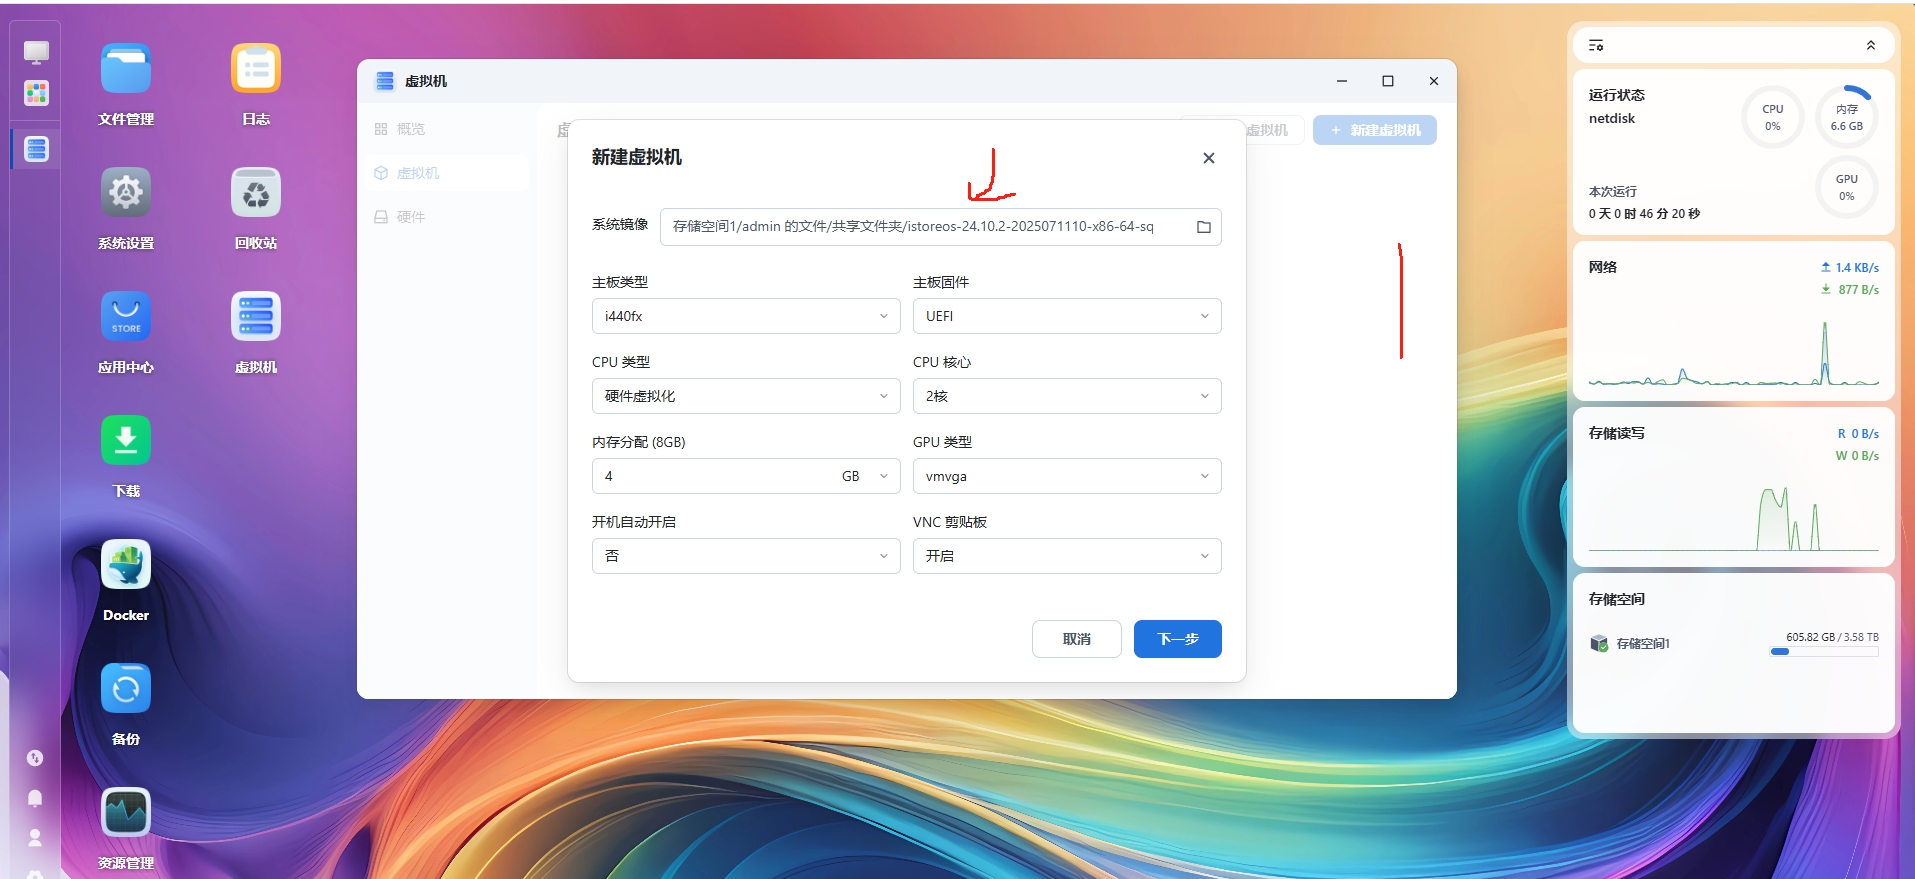Click the 取消 button
The width and height of the screenshot is (1915, 879).
tap(1076, 639)
